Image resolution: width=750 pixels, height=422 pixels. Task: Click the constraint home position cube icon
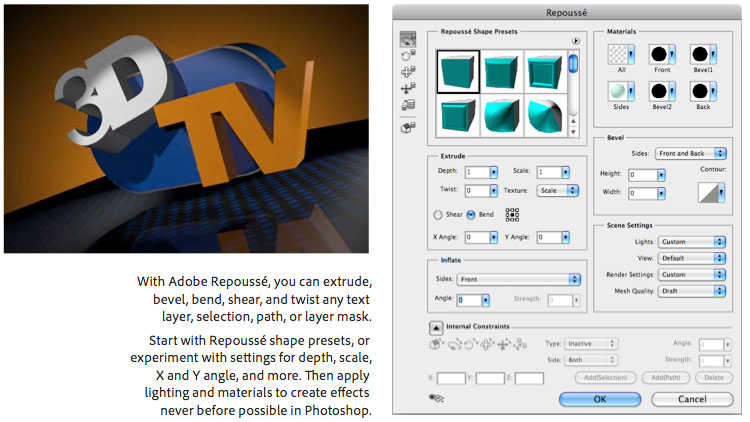pos(437,344)
